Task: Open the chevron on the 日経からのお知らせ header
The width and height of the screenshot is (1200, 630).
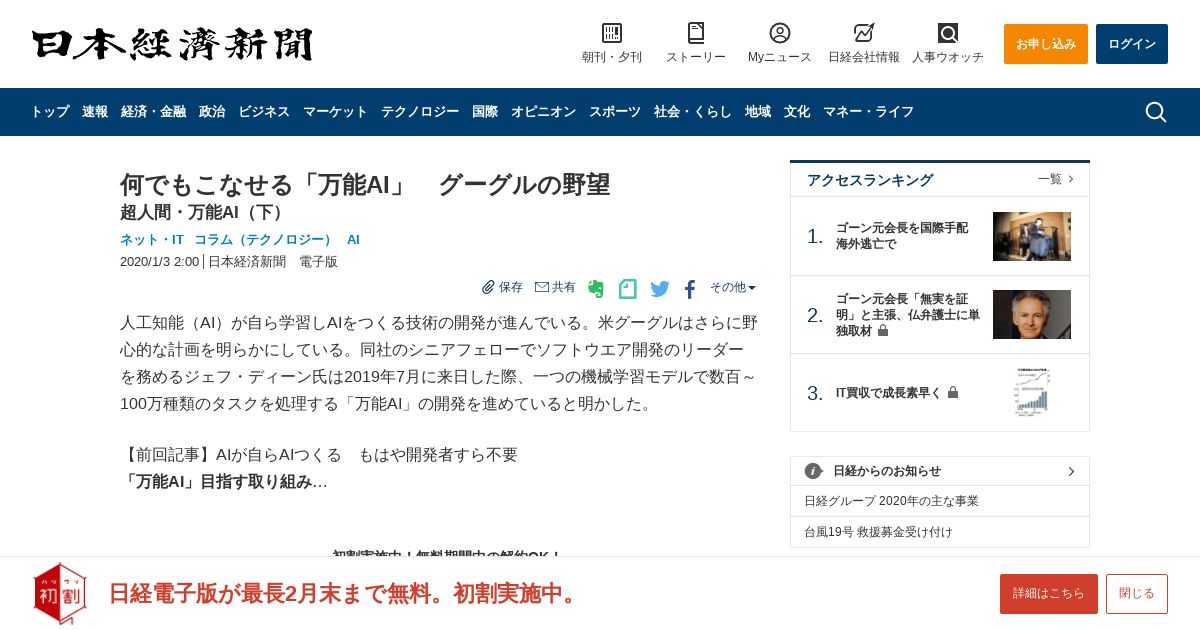Action: [1071, 471]
